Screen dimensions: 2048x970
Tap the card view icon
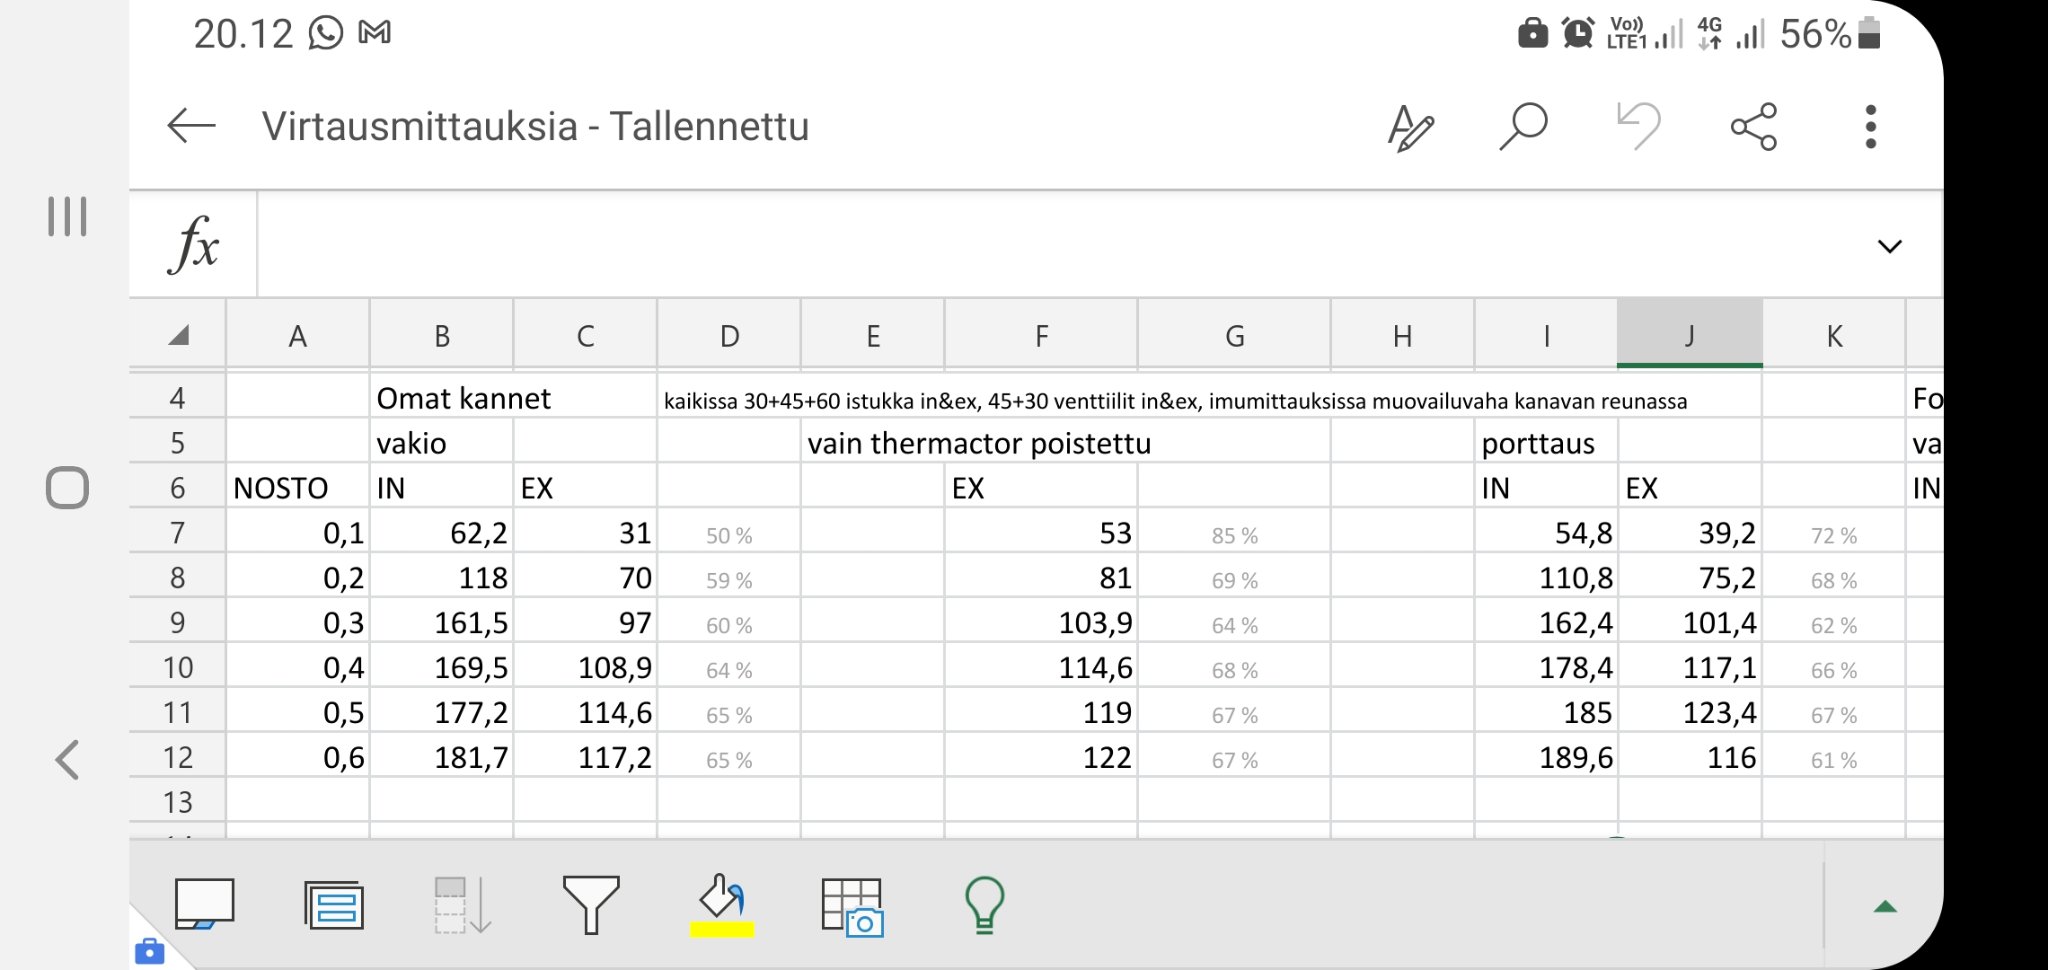[334, 905]
